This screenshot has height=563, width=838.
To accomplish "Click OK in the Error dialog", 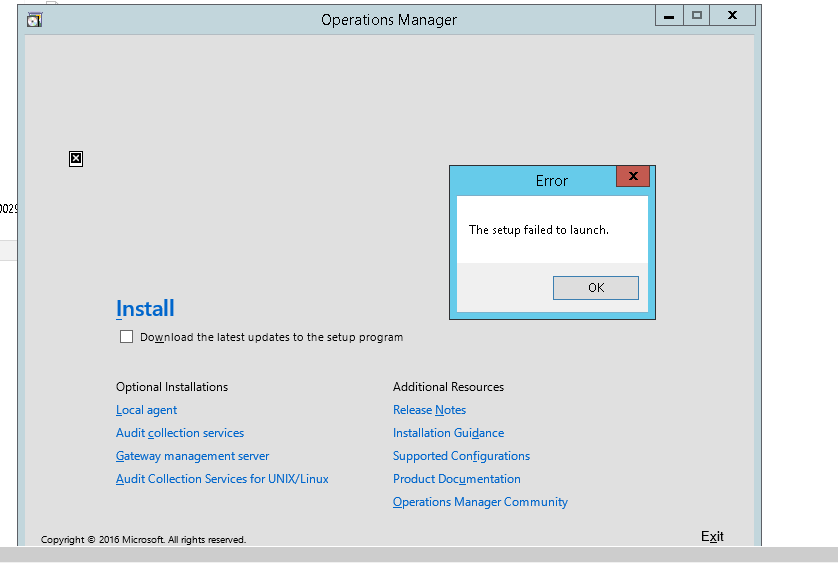I will pyautogui.click(x=595, y=288).
